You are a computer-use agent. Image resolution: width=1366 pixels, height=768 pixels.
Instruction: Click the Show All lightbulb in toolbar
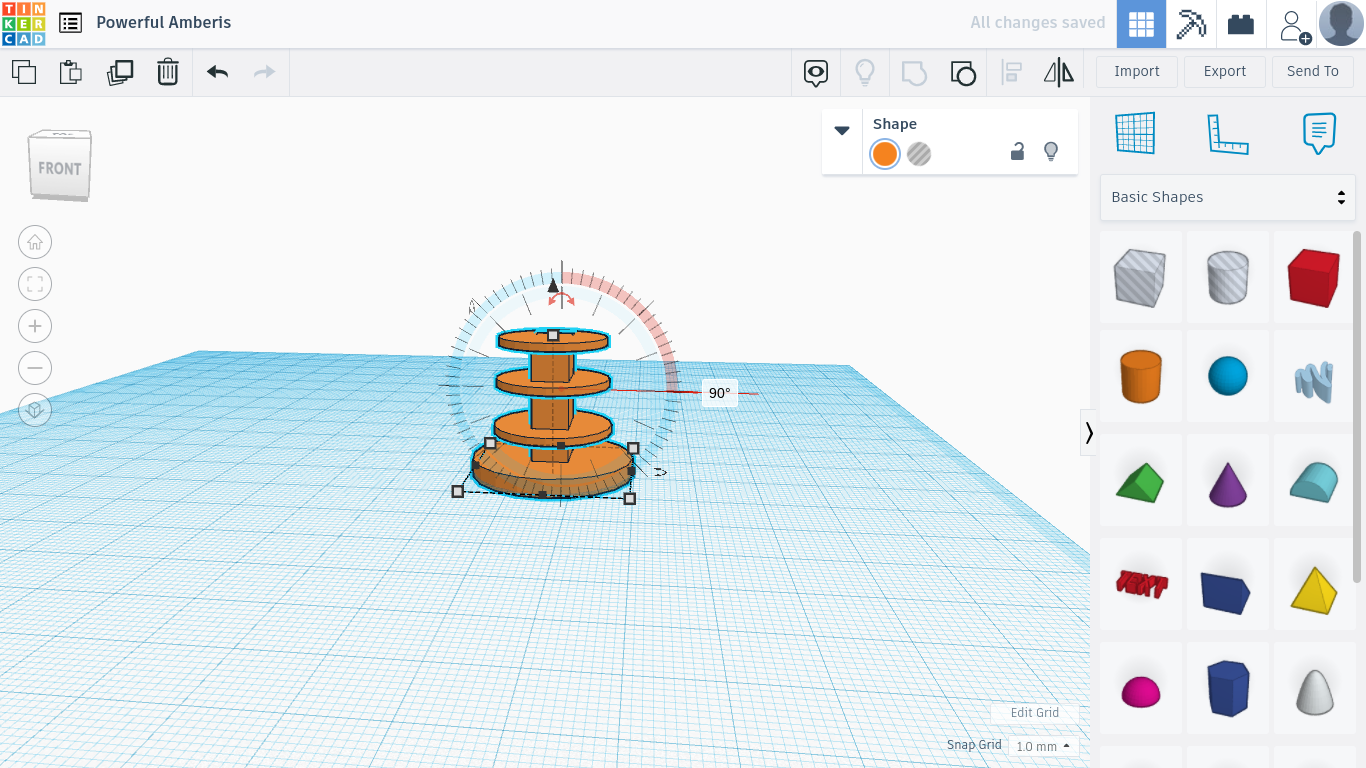pos(865,72)
